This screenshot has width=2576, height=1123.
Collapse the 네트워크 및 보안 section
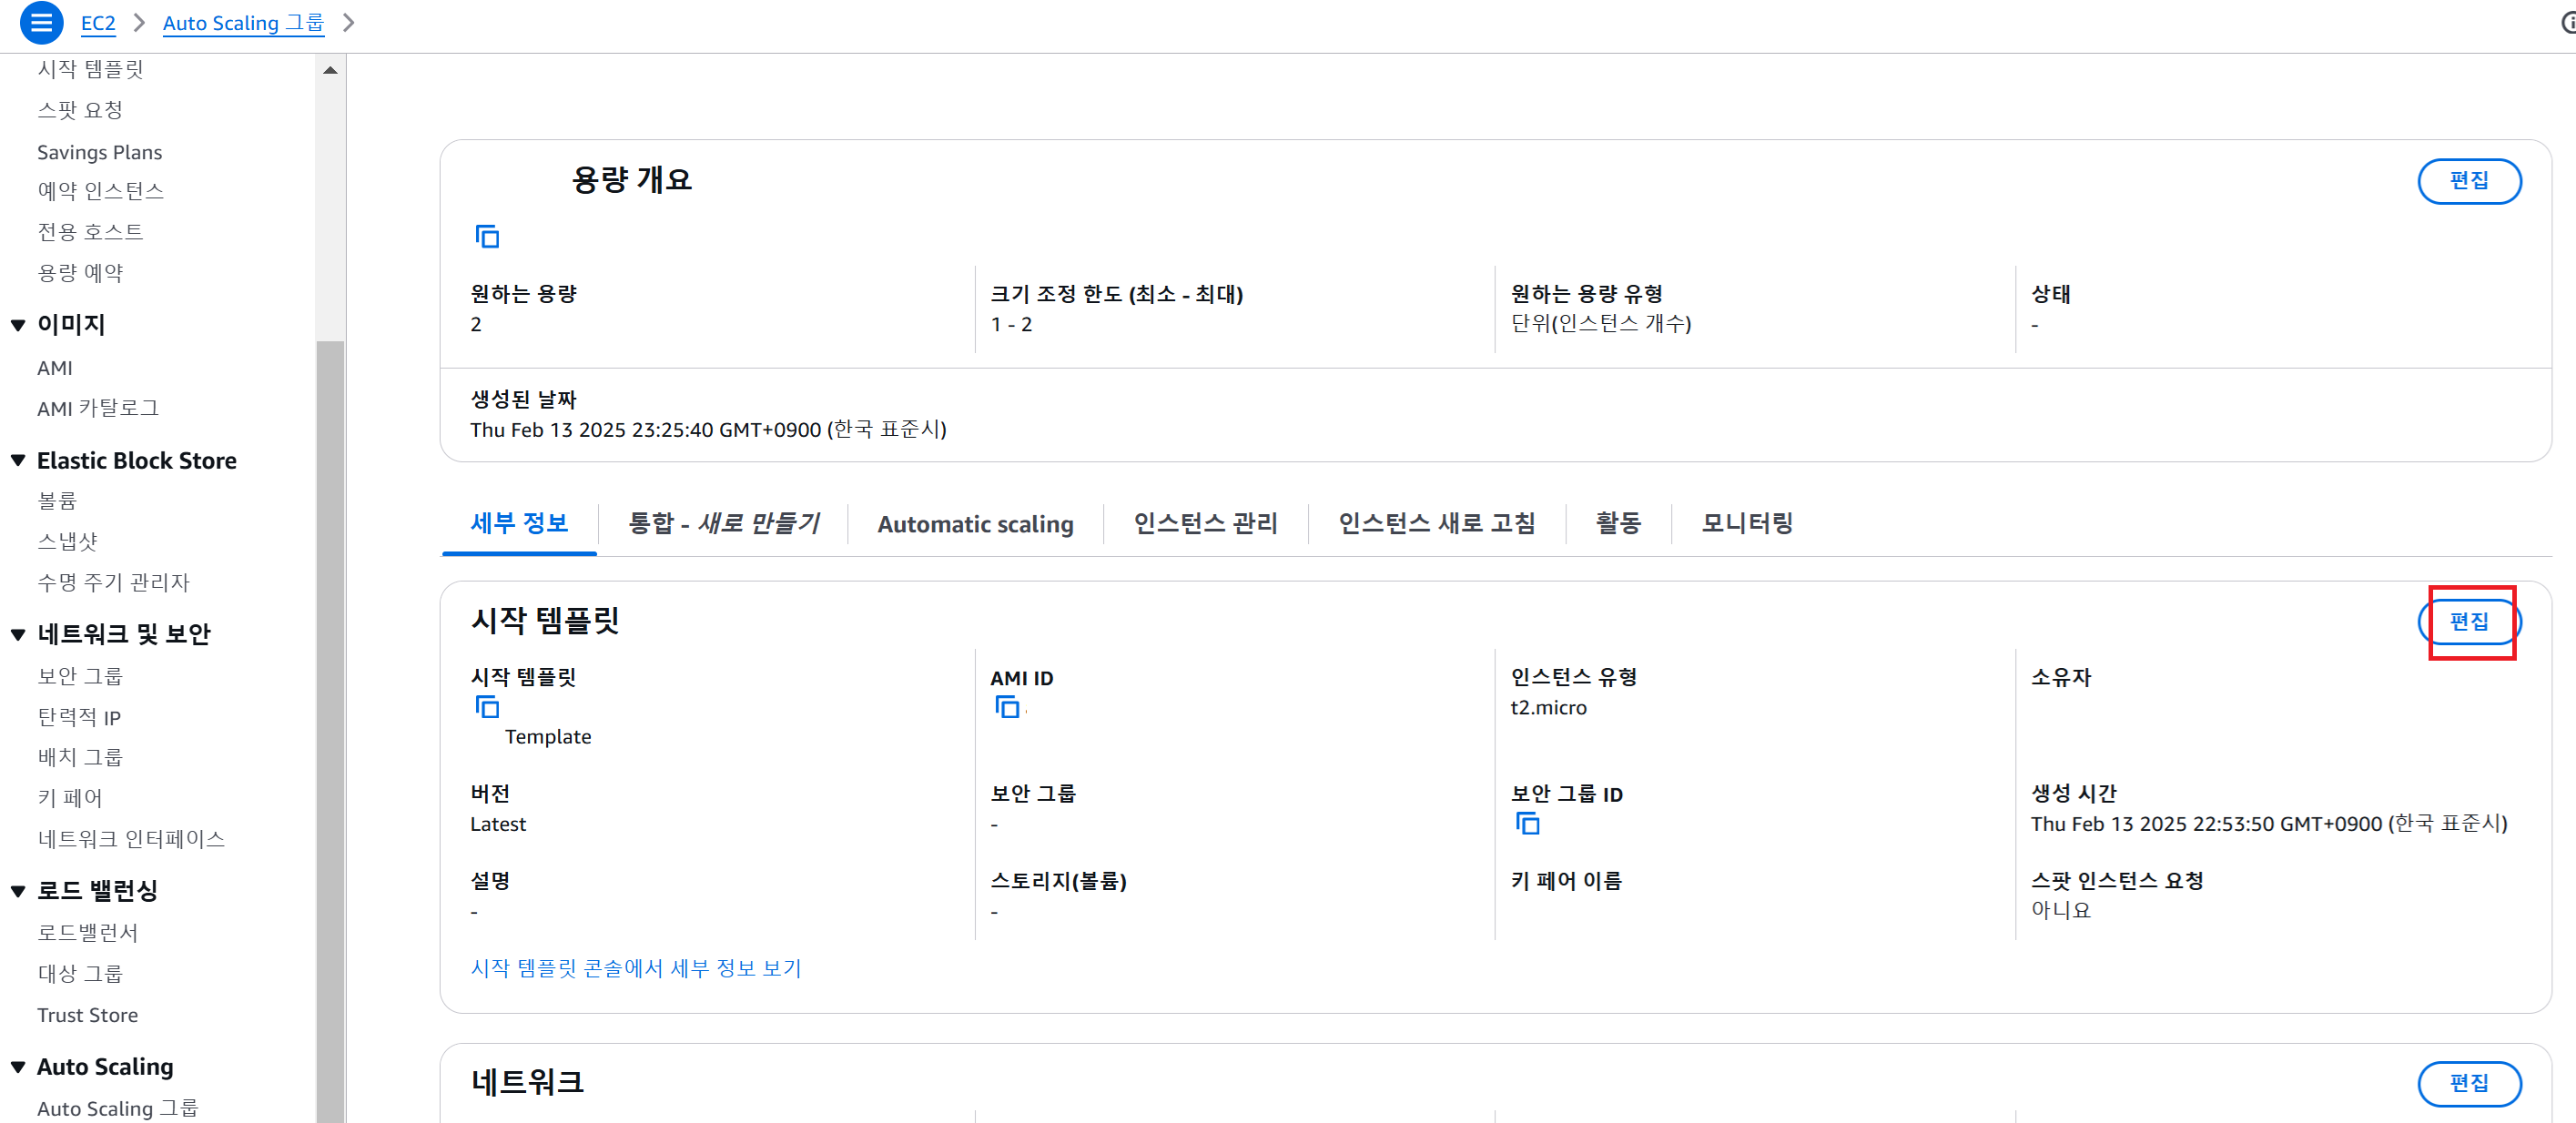18,634
